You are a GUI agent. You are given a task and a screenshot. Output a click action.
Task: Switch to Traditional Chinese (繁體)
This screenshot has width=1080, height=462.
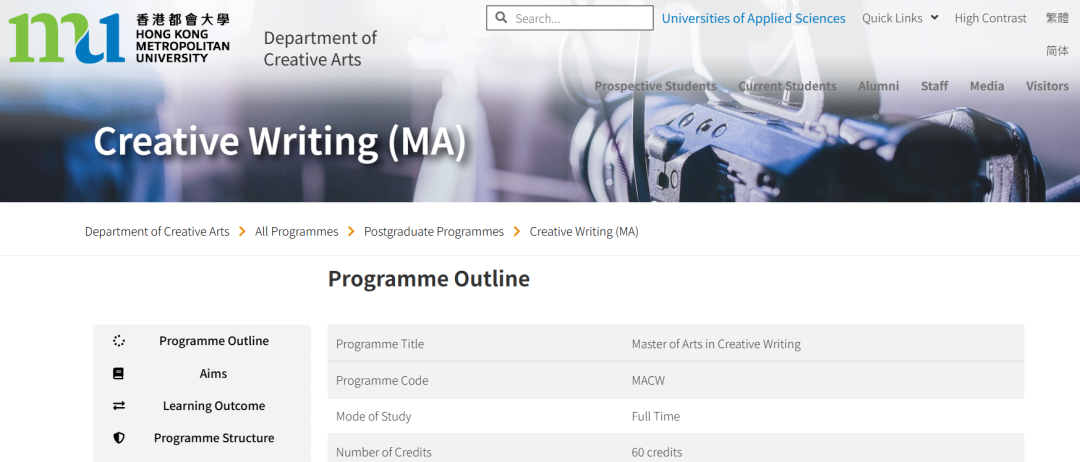(1057, 18)
